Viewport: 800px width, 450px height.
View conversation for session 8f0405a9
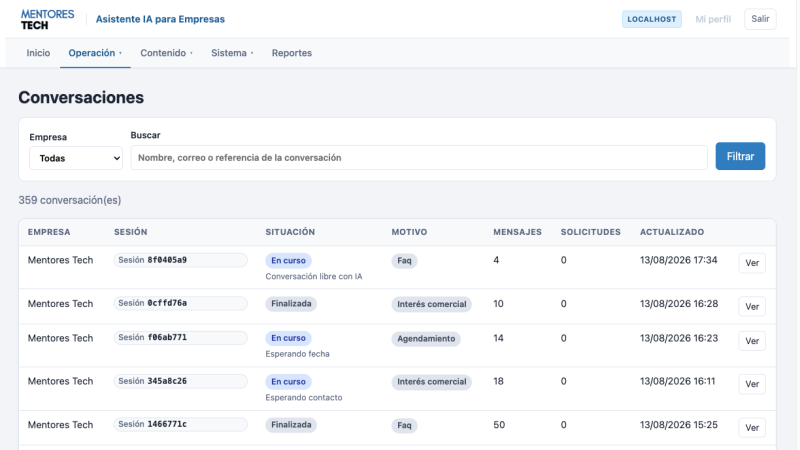pyautogui.click(x=752, y=263)
